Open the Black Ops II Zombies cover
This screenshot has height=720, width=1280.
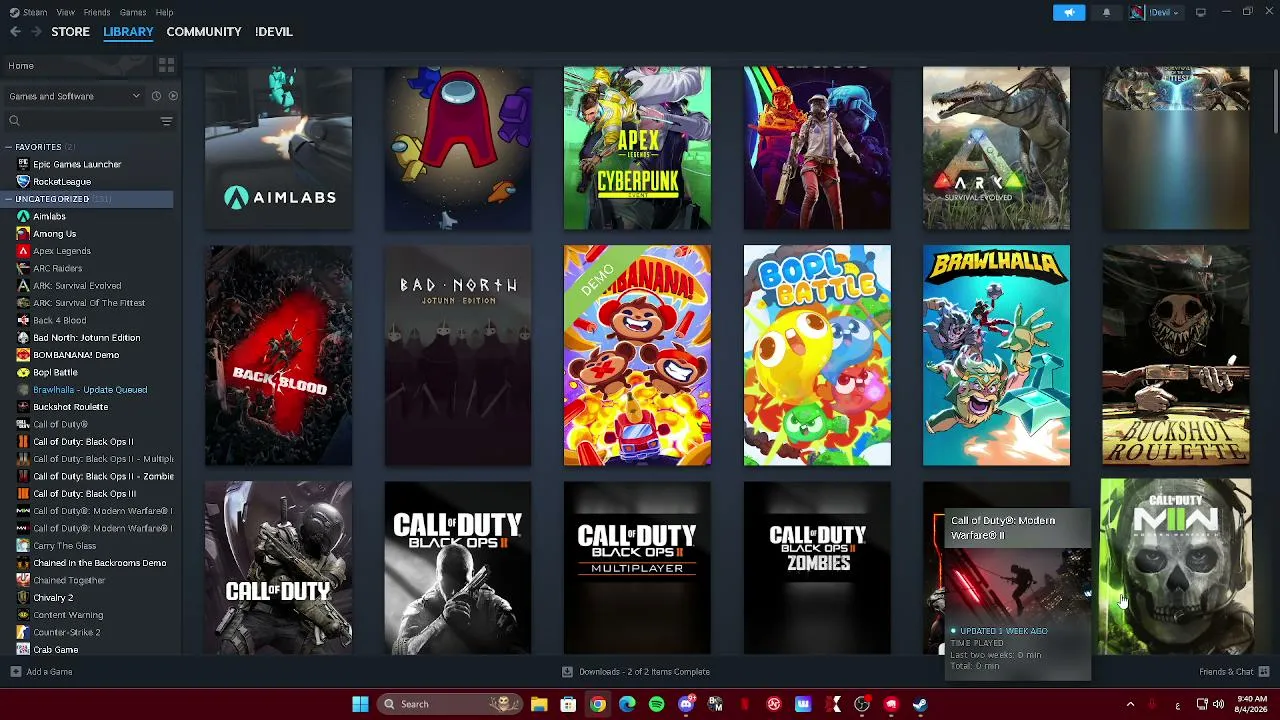pos(817,568)
